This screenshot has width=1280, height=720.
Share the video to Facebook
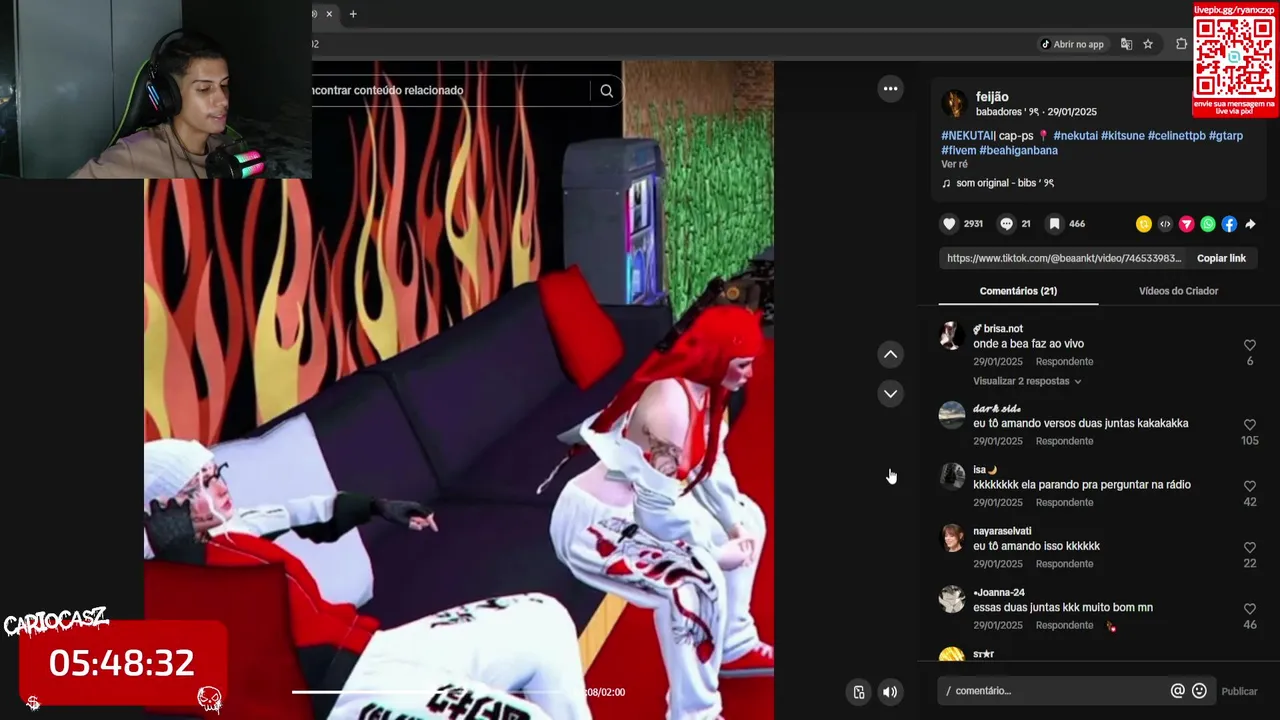pos(1229,224)
